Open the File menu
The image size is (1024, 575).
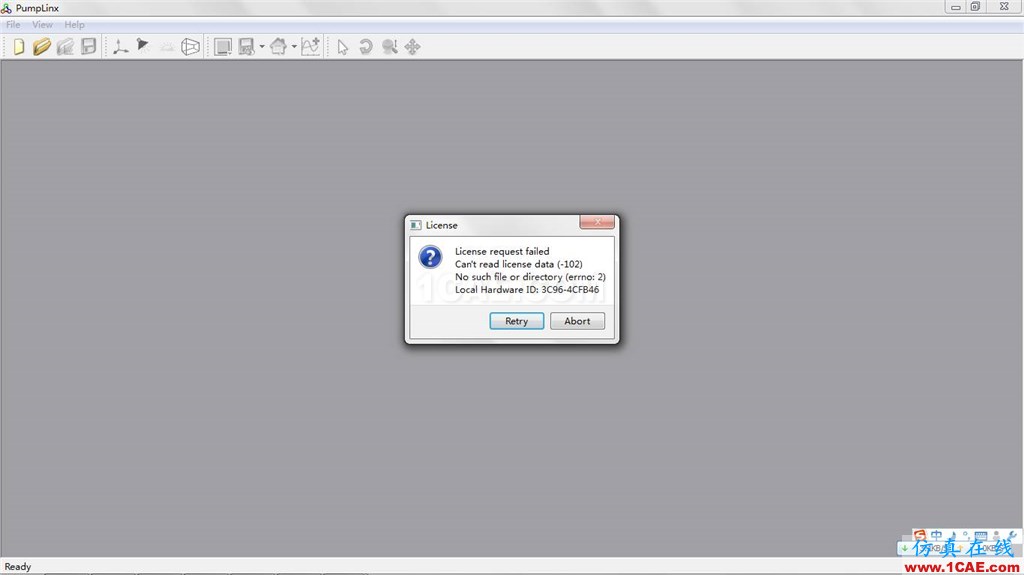13,25
